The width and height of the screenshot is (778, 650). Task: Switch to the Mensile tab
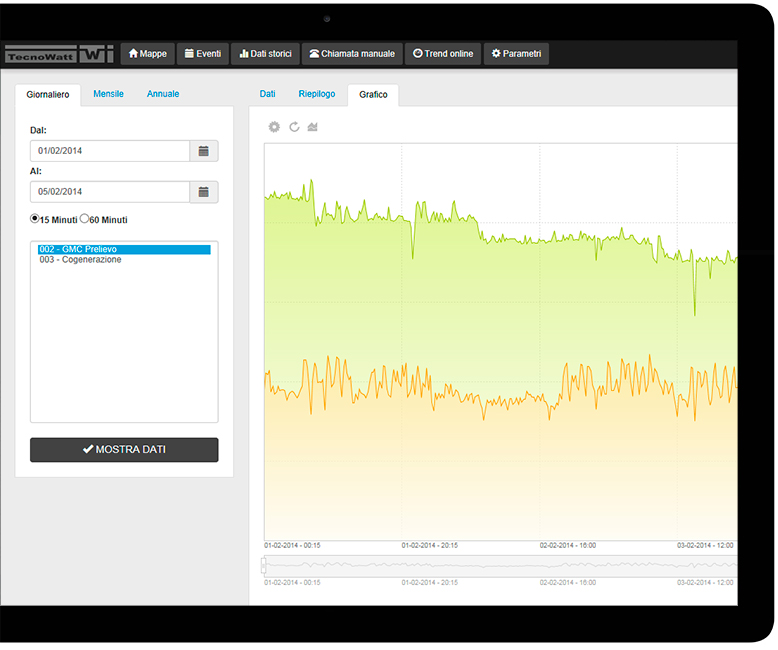coord(108,94)
